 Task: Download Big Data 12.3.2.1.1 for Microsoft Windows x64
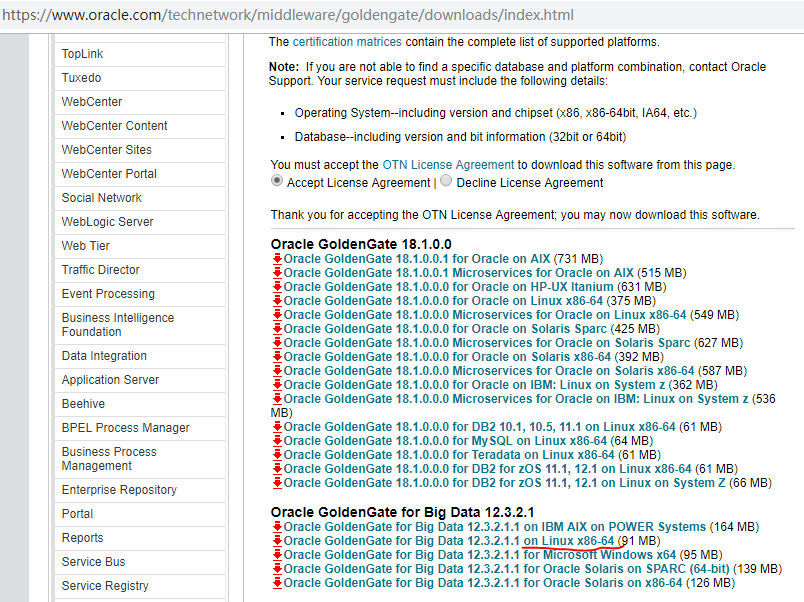(479, 555)
